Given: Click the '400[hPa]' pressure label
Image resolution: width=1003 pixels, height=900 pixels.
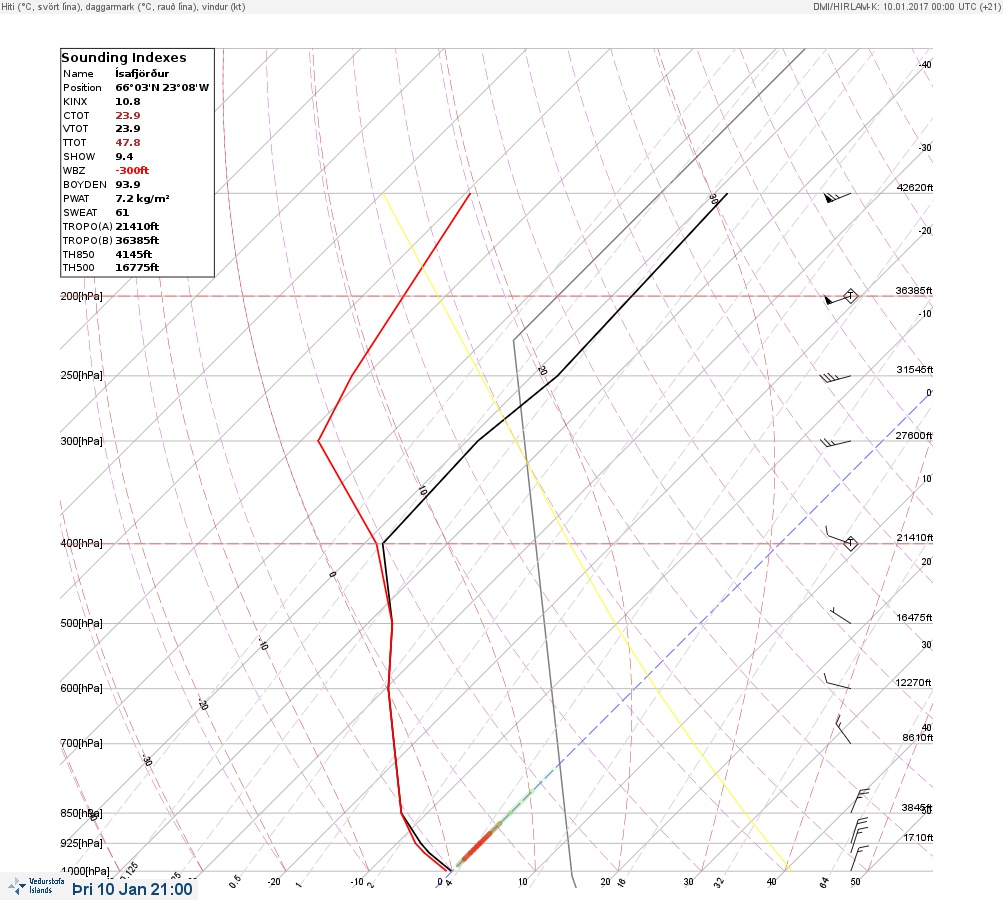Looking at the screenshot, I should pyautogui.click(x=81, y=543).
